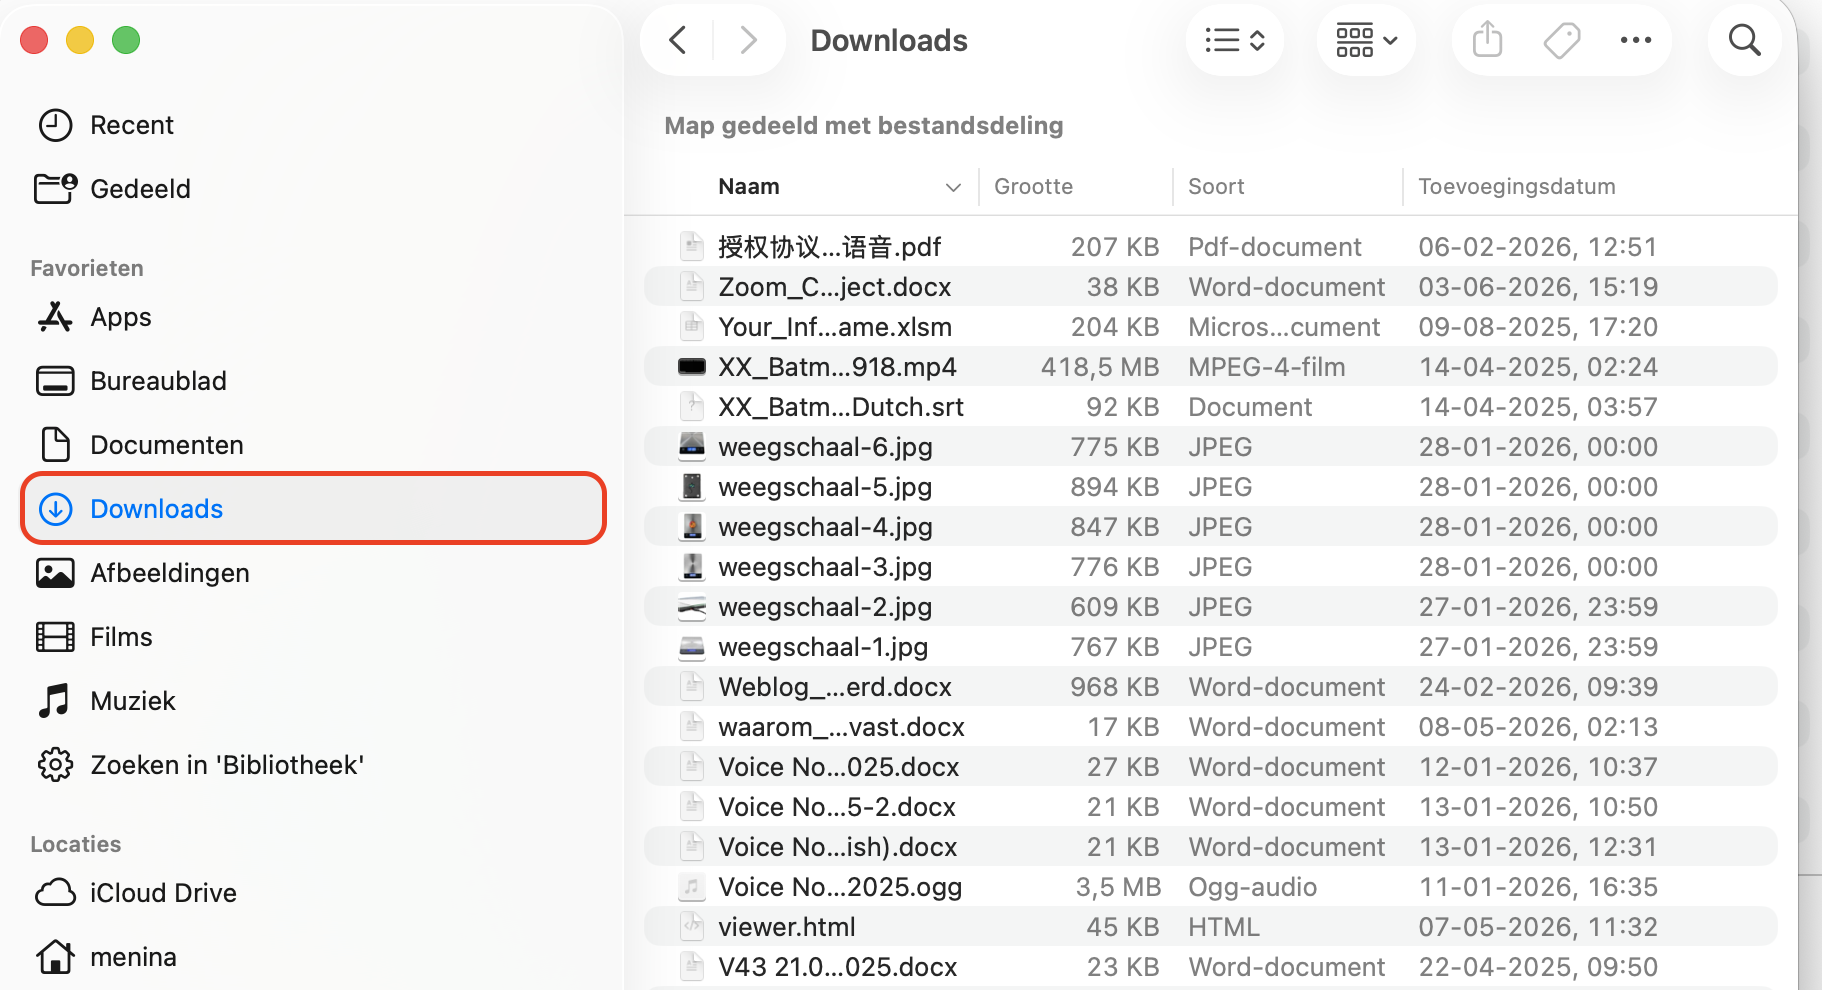
Task: Sort by the Naam column header
Action: click(x=749, y=187)
